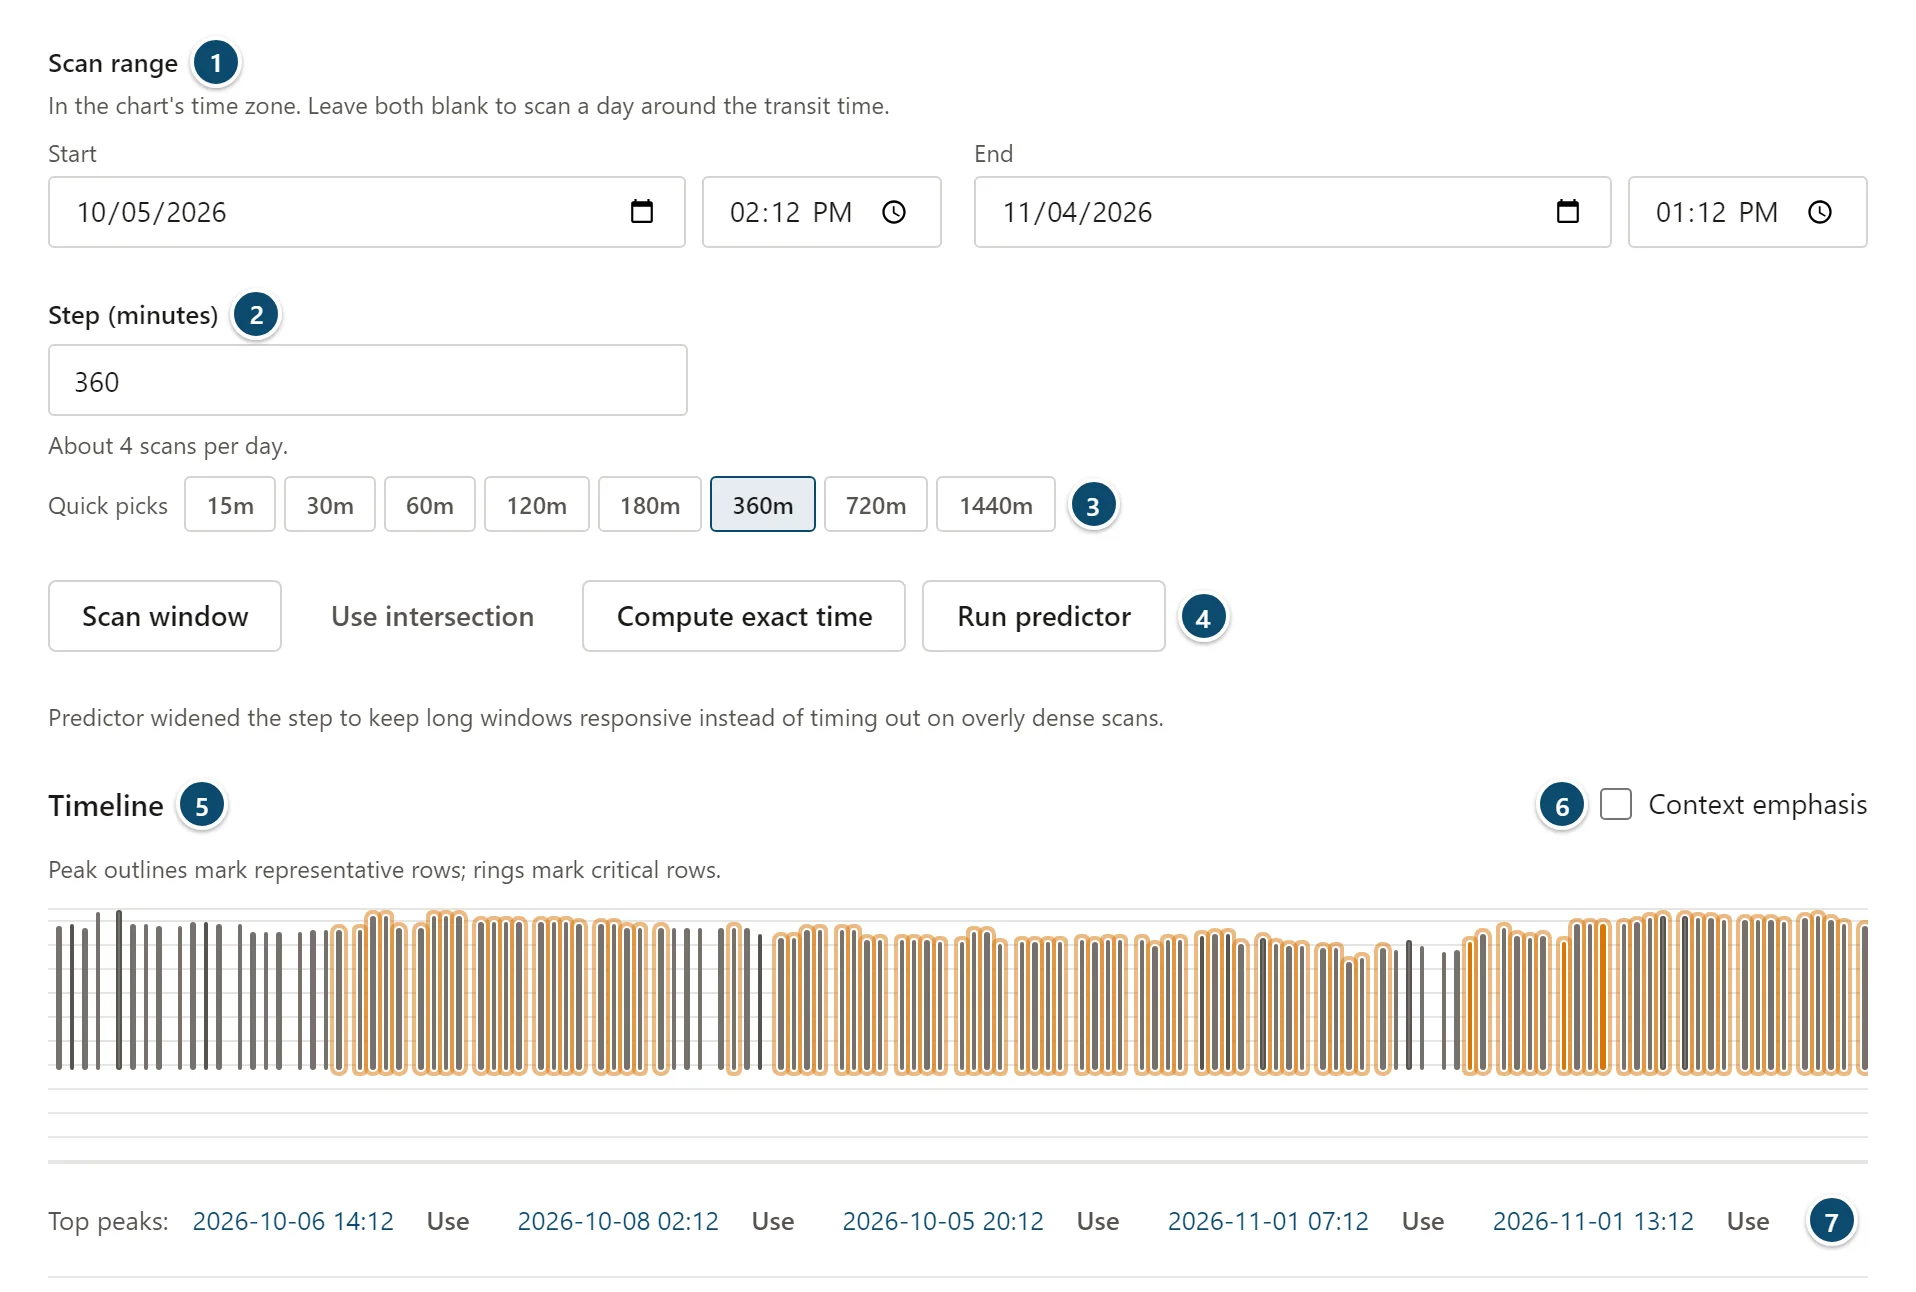Click Use next to 2026-10-06 14:12
This screenshot has height=1292, width=1916.
[x=448, y=1221]
